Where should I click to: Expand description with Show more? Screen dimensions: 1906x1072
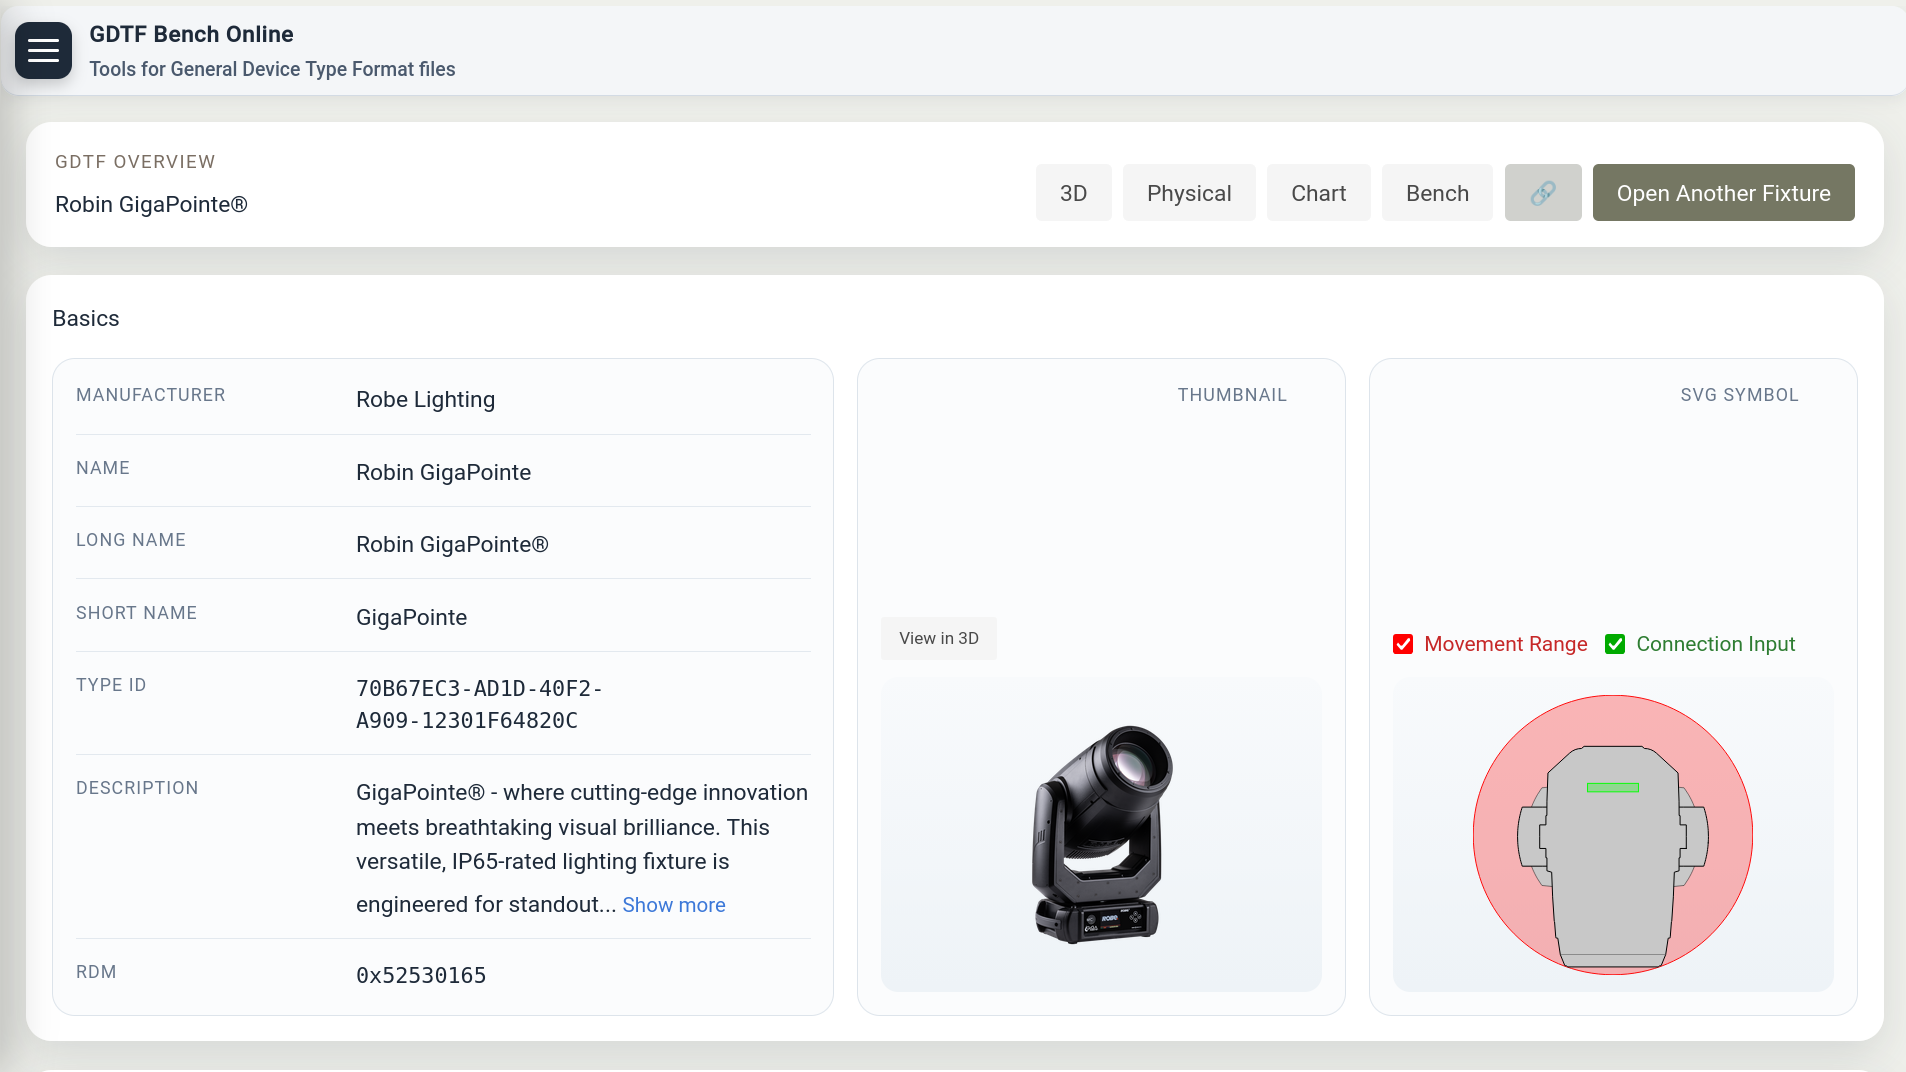(673, 905)
